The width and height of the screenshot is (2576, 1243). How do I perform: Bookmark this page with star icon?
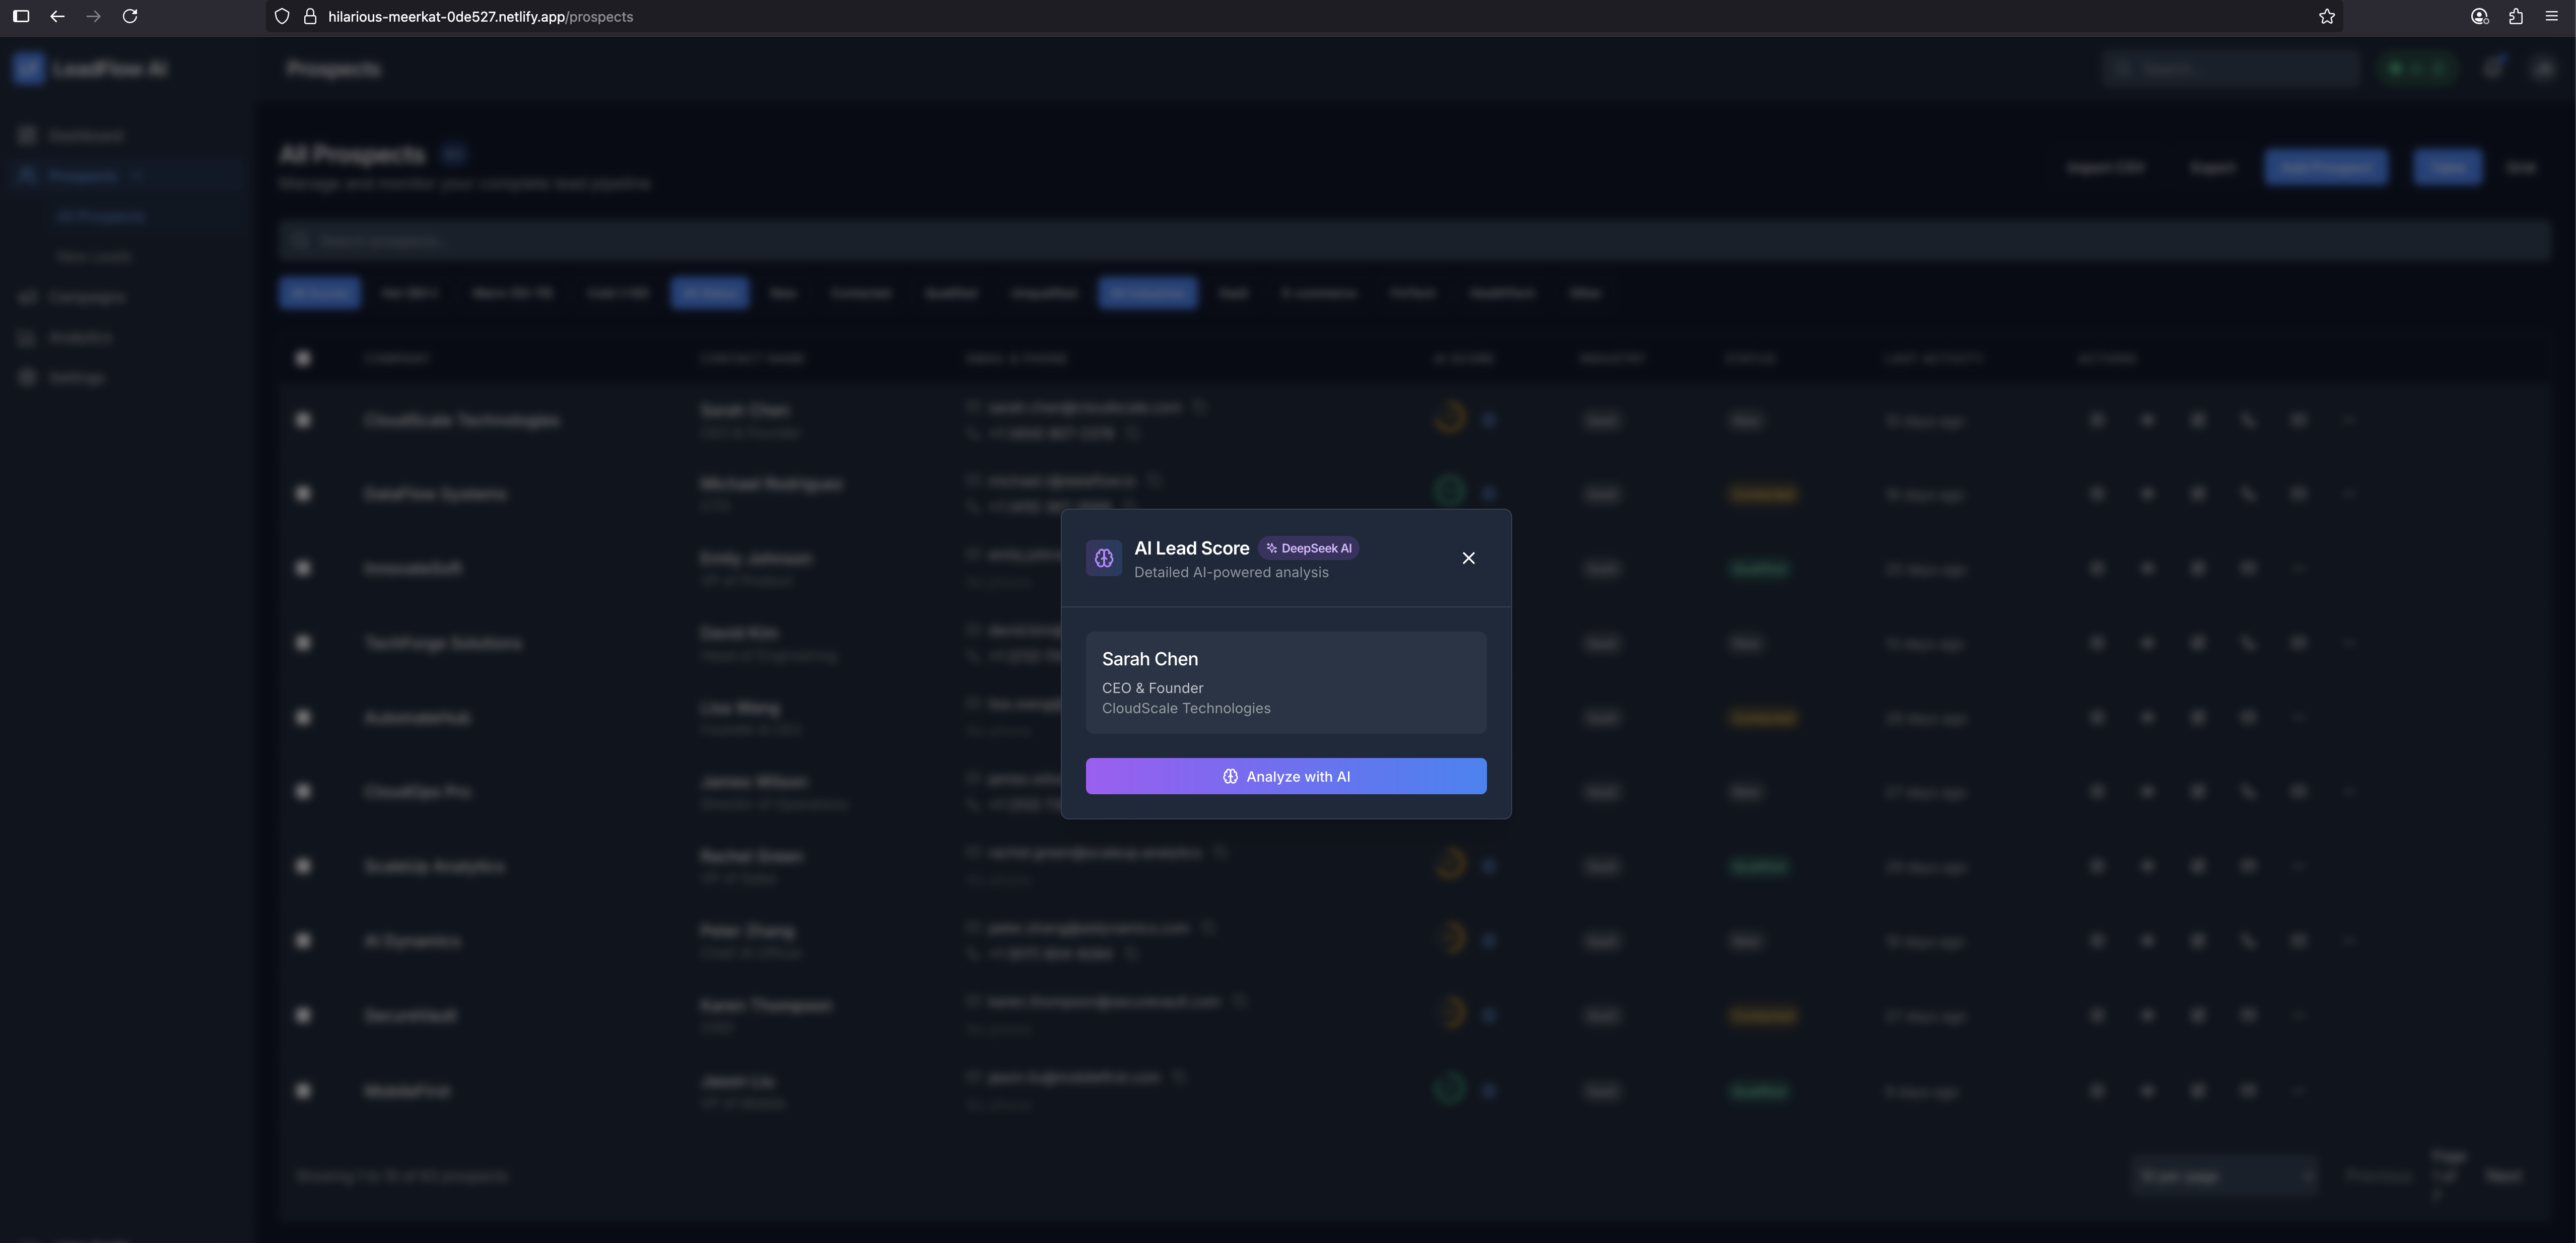click(x=2326, y=16)
